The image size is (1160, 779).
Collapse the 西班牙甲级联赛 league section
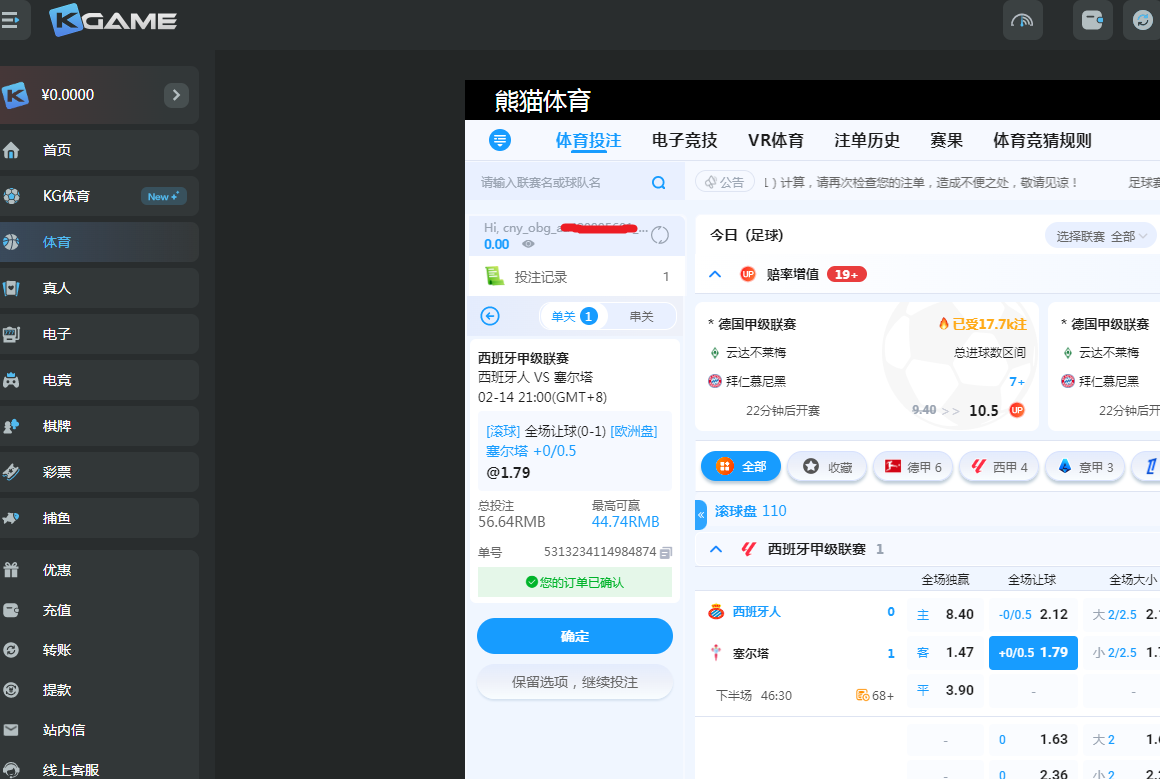(x=715, y=549)
